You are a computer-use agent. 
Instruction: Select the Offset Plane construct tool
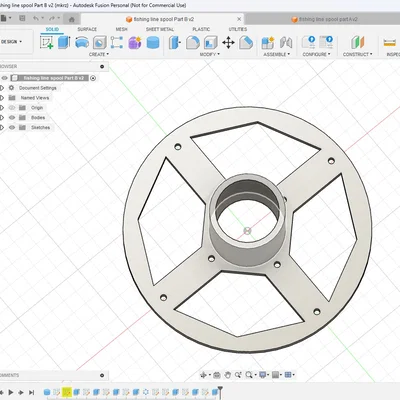click(x=358, y=43)
